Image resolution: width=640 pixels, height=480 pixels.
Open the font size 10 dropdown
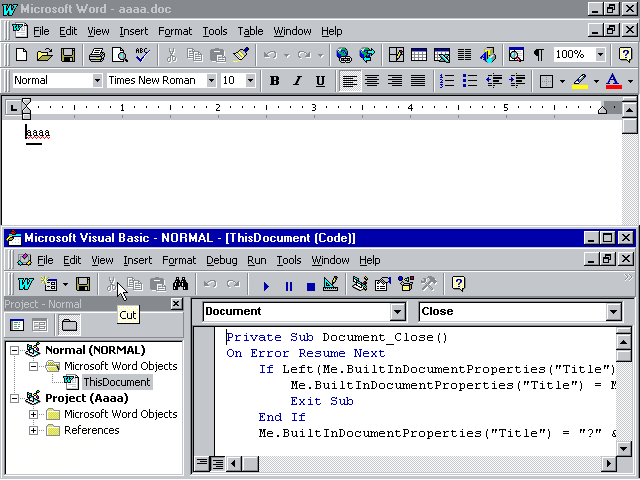pyautogui.click(x=250, y=80)
